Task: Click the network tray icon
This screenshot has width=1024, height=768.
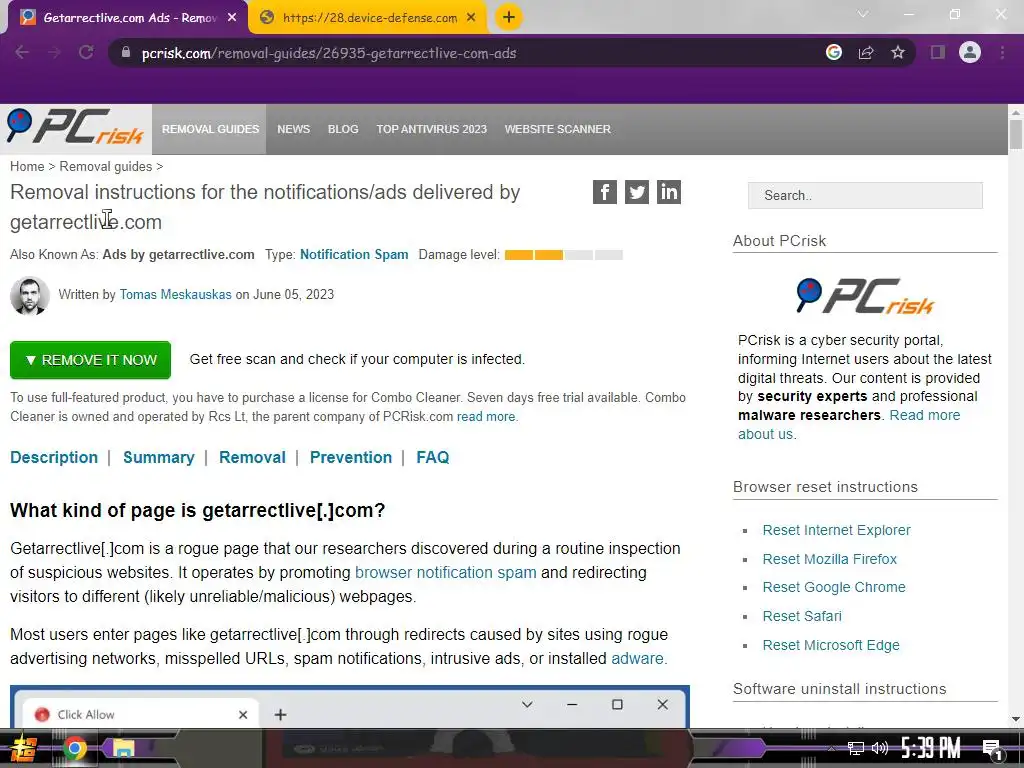Action: click(x=855, y=748)
